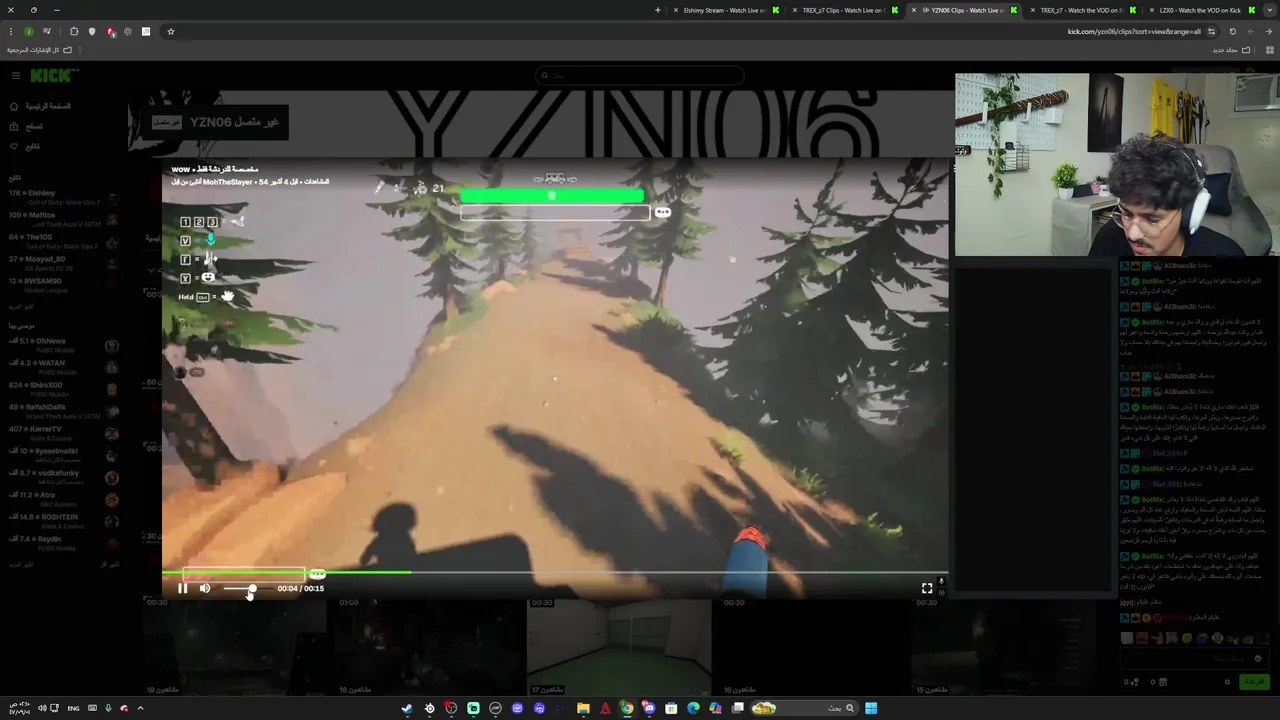Viewport: 1280px width, 720px height.
Task: Open the new folder bookmark
Action: coord(1232,50)
